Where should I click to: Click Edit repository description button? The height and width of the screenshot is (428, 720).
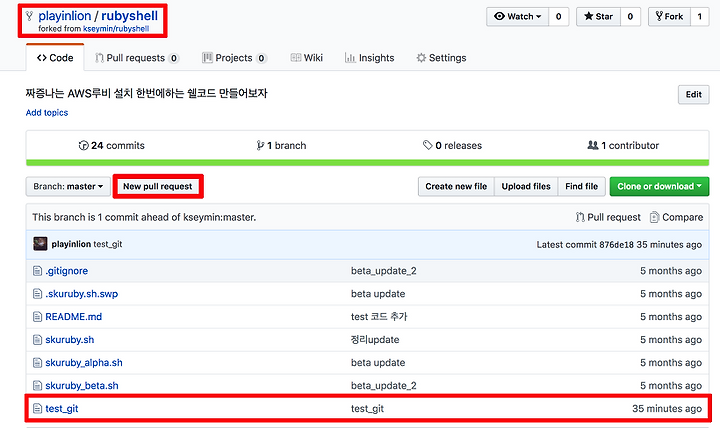click(x=693, y=95)
